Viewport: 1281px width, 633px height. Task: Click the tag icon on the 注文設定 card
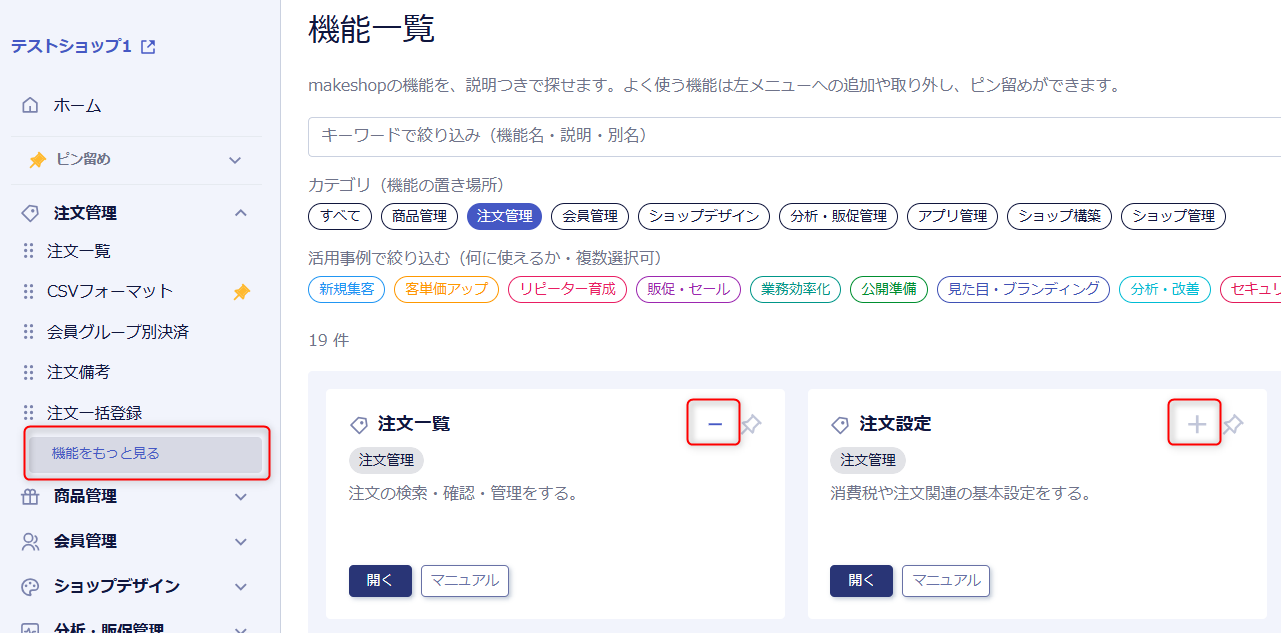(841, 425)
